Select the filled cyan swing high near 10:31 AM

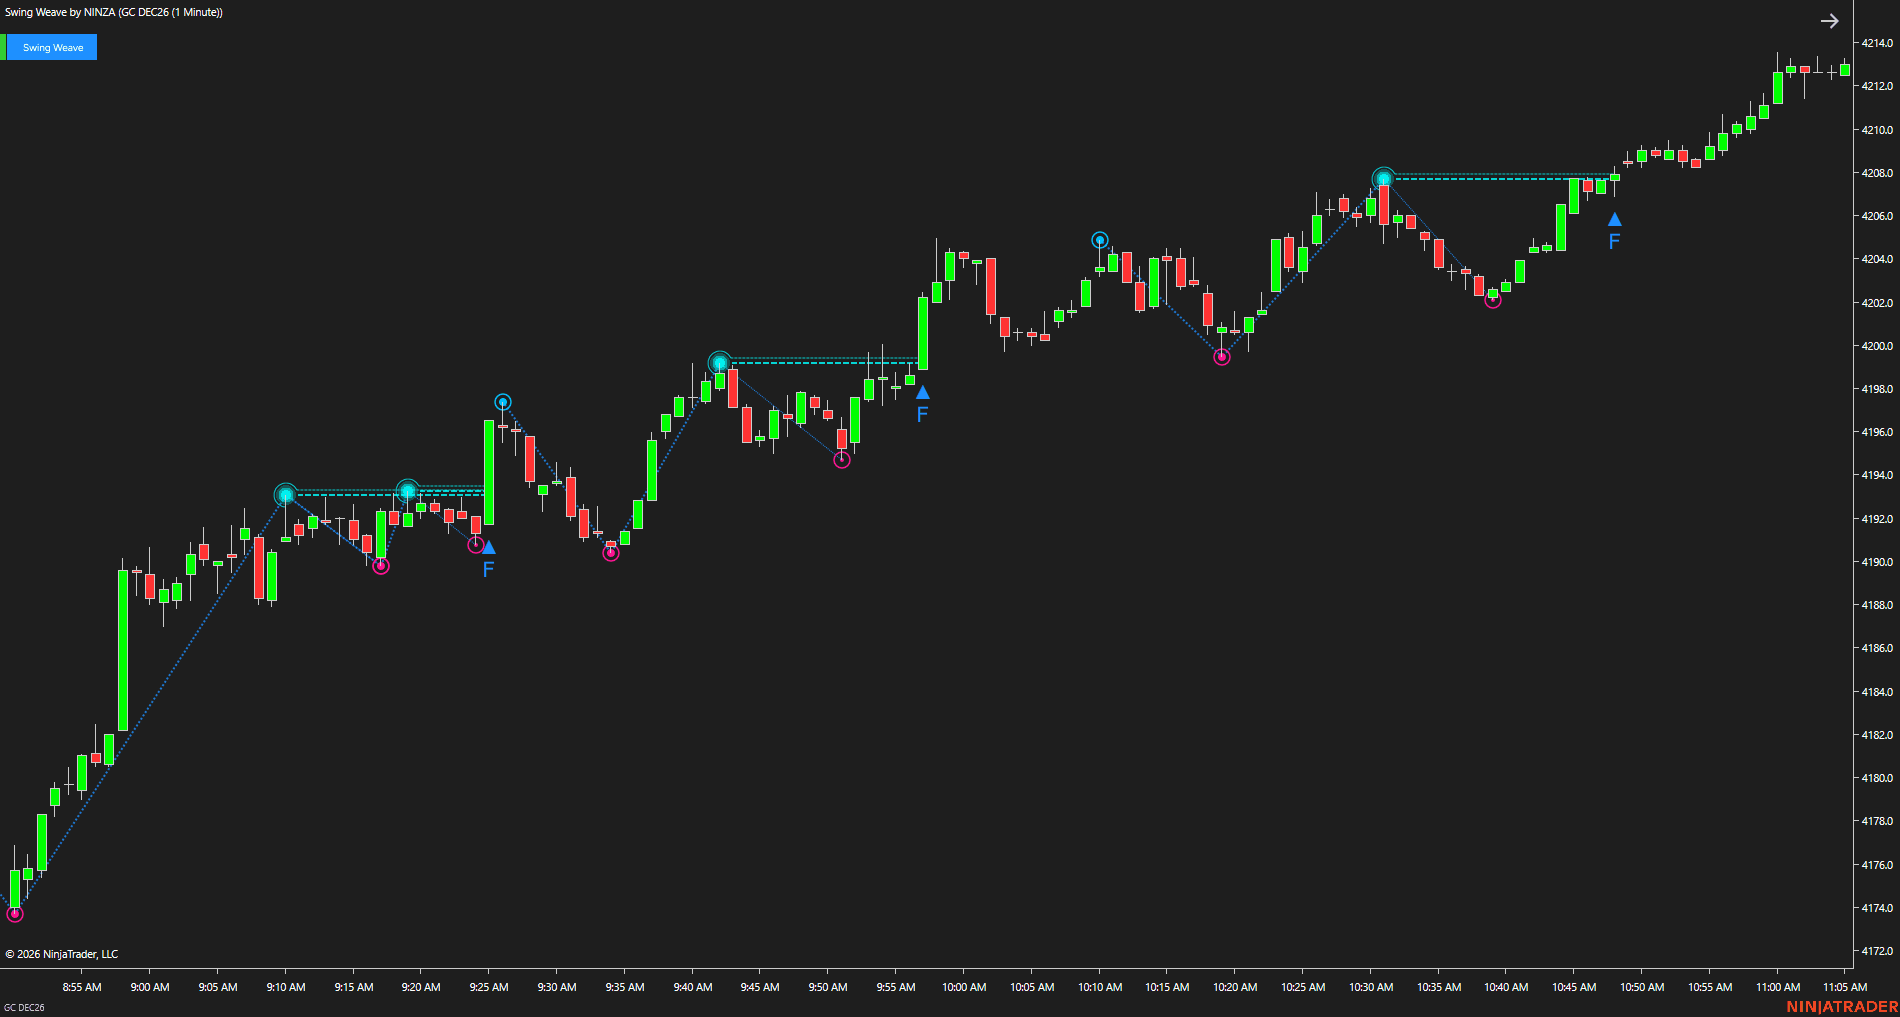coord(1383,179)
